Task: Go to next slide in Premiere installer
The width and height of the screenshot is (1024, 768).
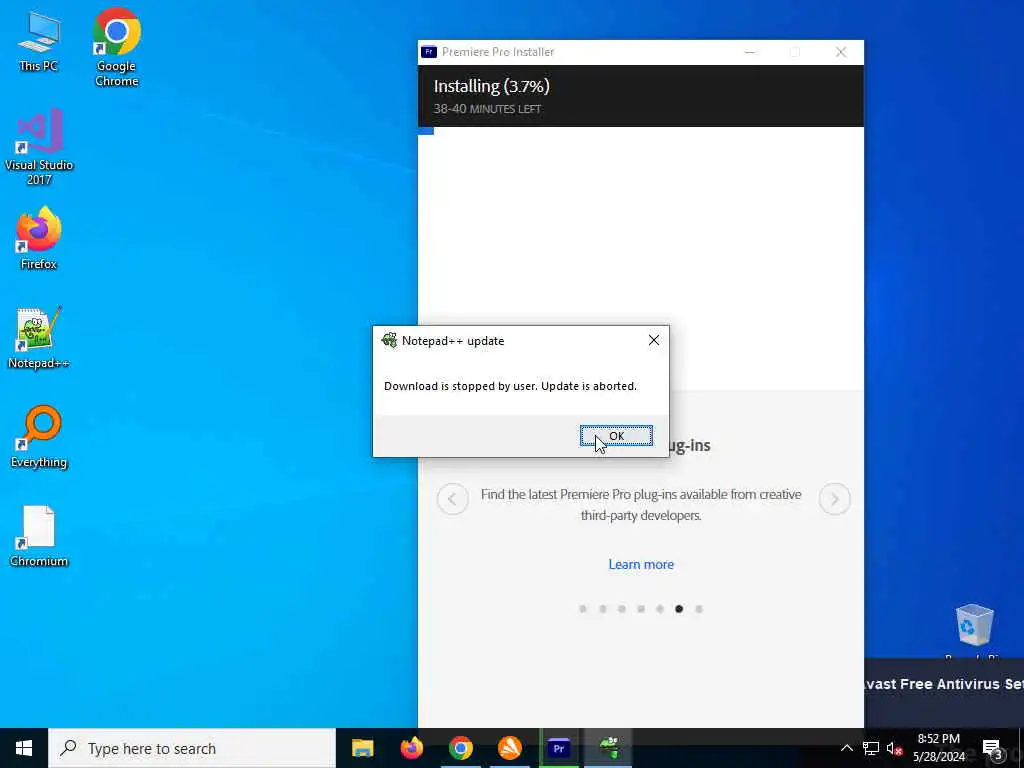Action: tap(835, 499)
